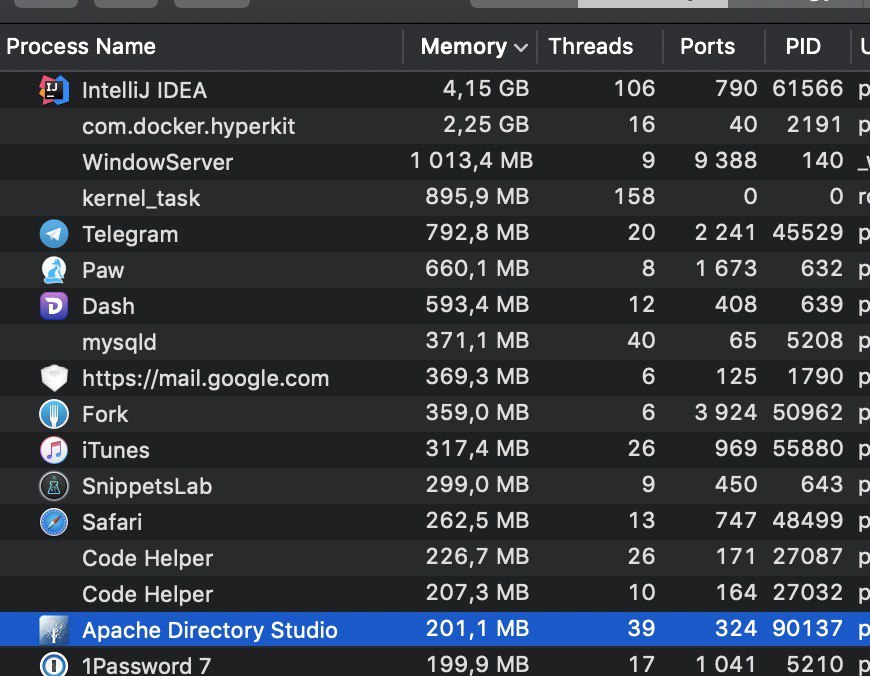This screenshot has width=870, height=676.
Task: Click the Paw app icon
Action: pos(54,270)
